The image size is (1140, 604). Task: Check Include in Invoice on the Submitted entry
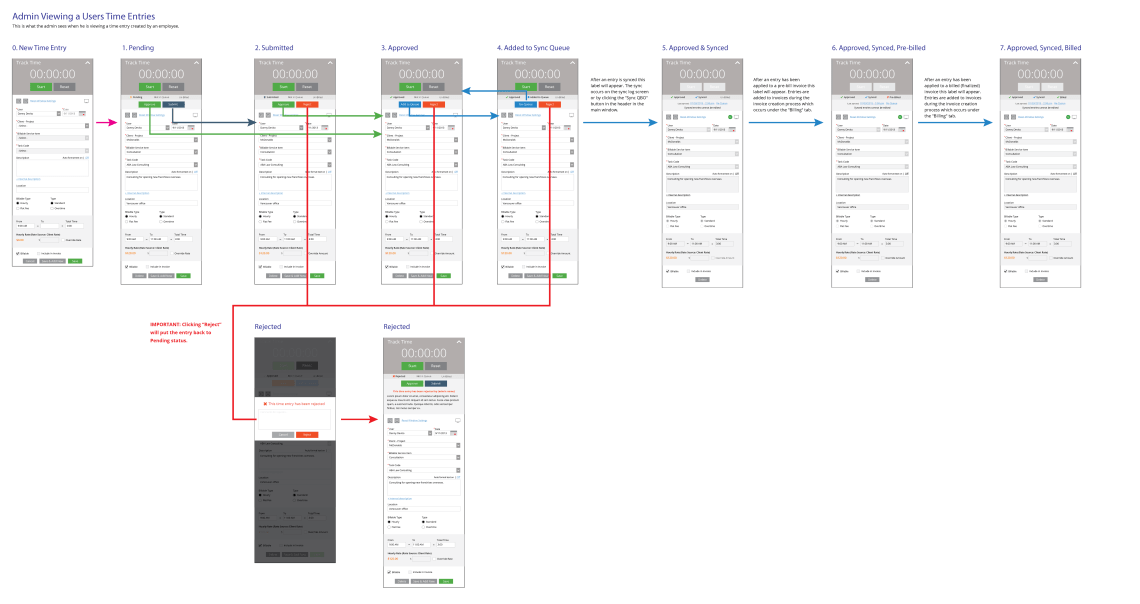pyautogui.click(x=283, y=265)
